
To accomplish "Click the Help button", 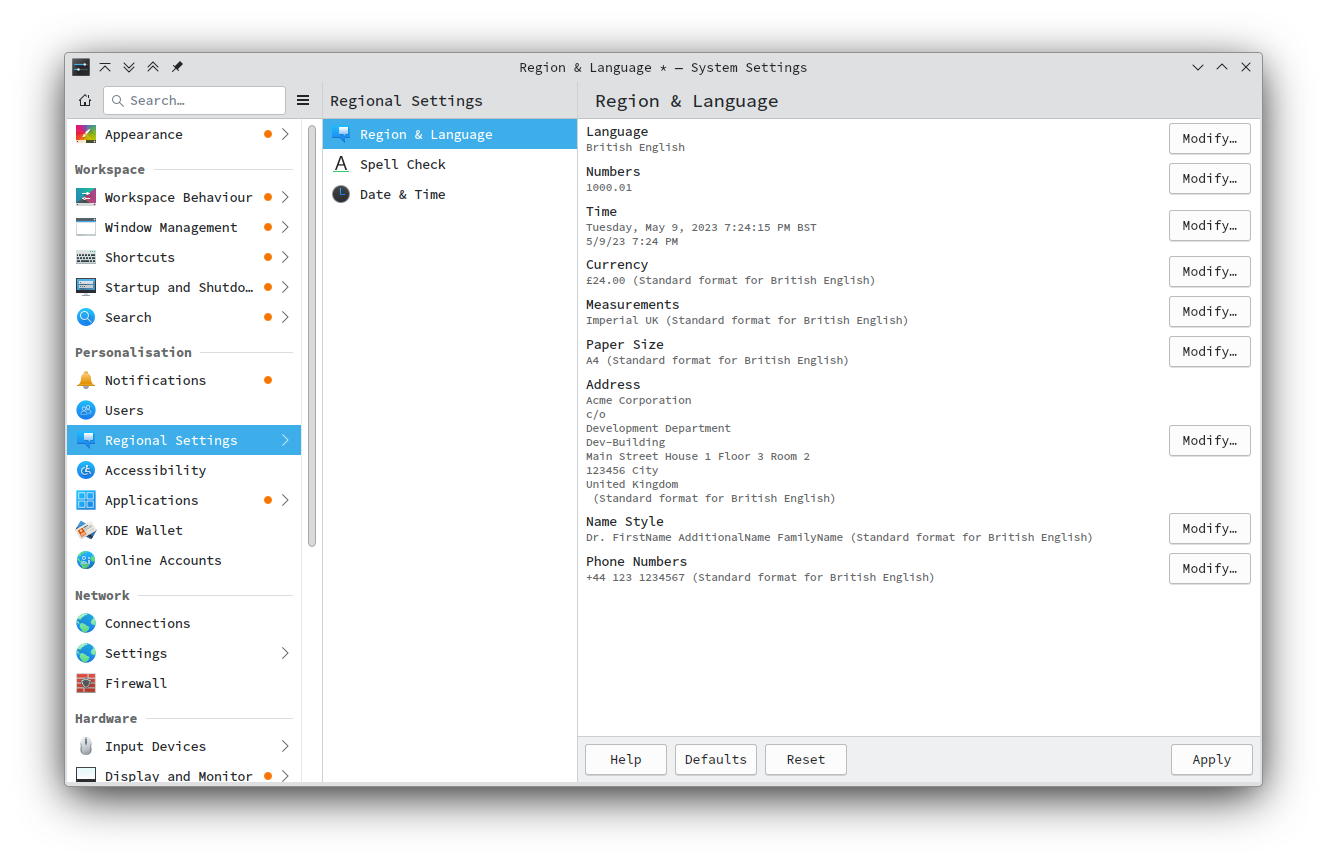I will pyautogui.click(x=626, y=760).
